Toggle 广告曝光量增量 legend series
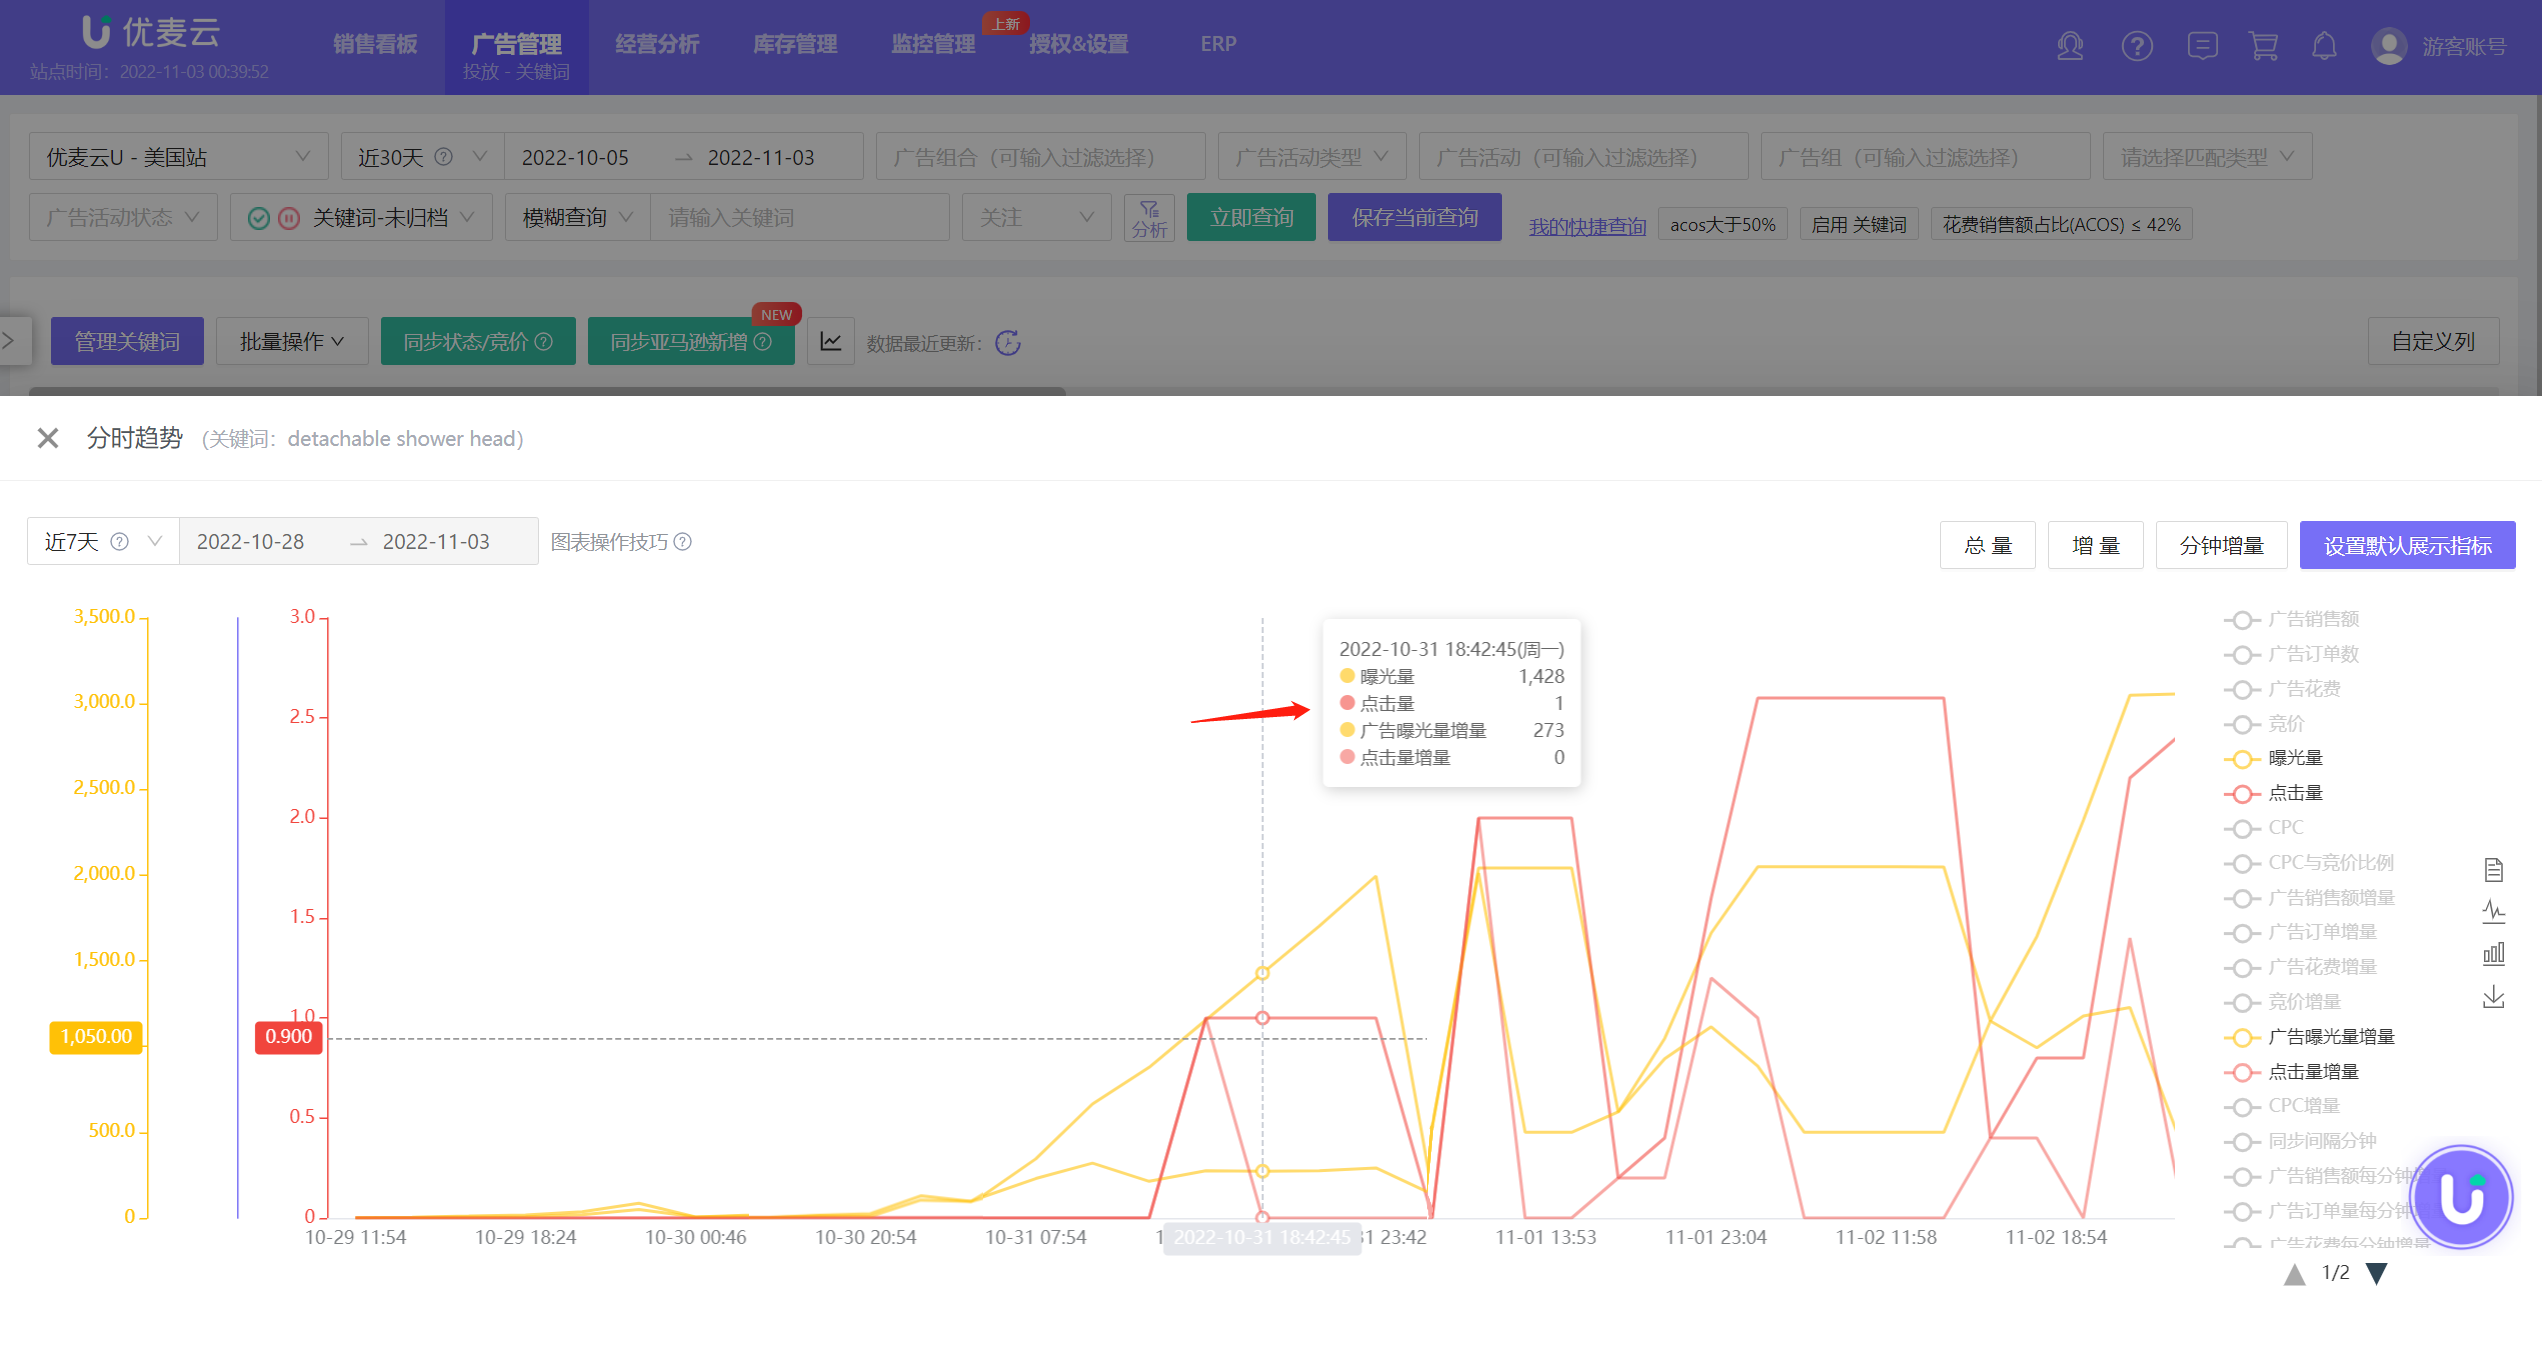Image resolution: width=2542 pixels, height=1363 pixels. (2309, 1037)
